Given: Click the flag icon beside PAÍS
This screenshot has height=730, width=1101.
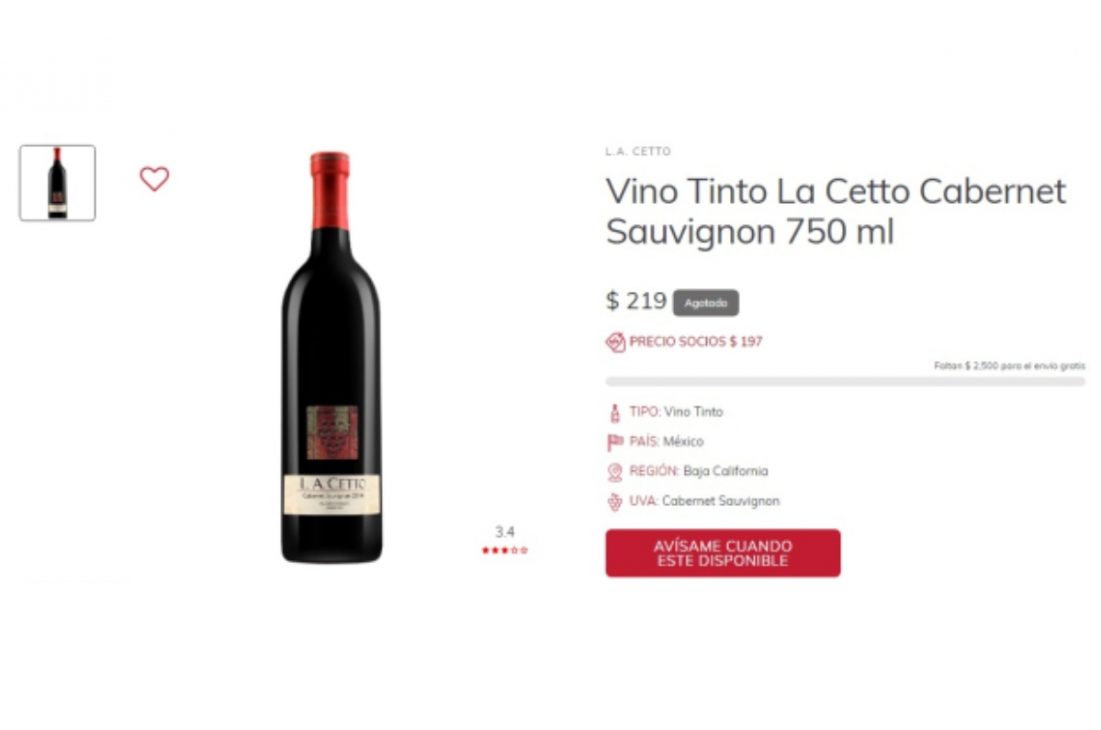Looking at the screenshot, I should point(615,442).
